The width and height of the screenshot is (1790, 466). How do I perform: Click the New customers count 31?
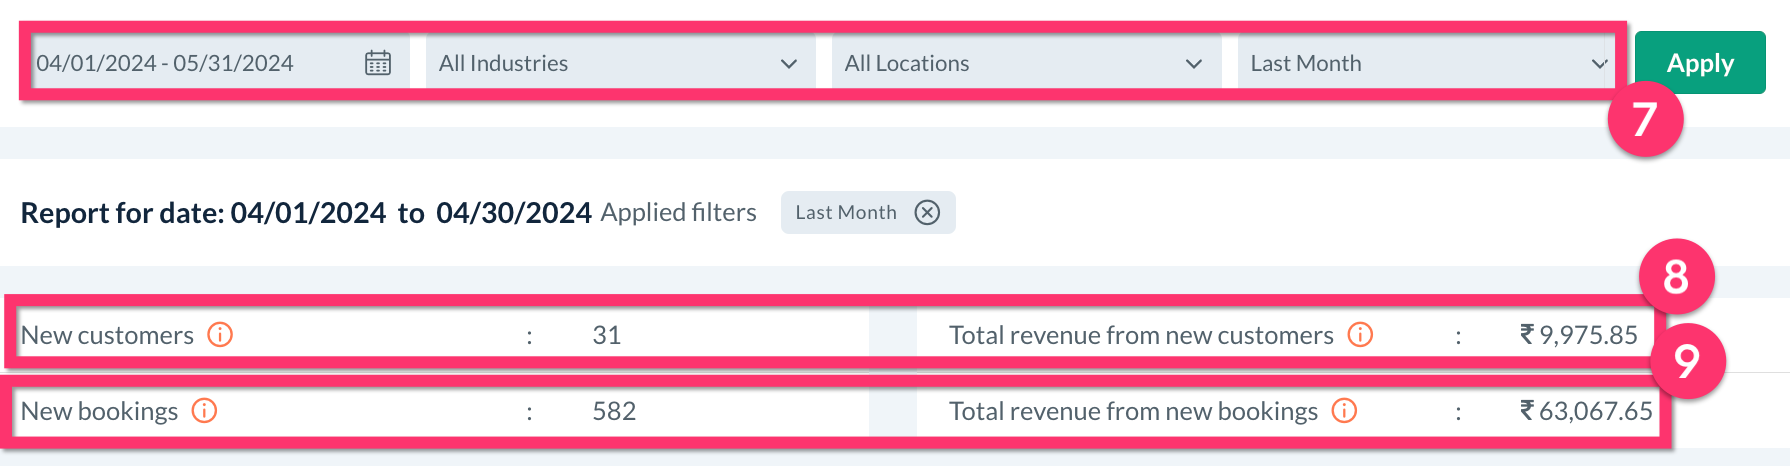tap(606, 335)
